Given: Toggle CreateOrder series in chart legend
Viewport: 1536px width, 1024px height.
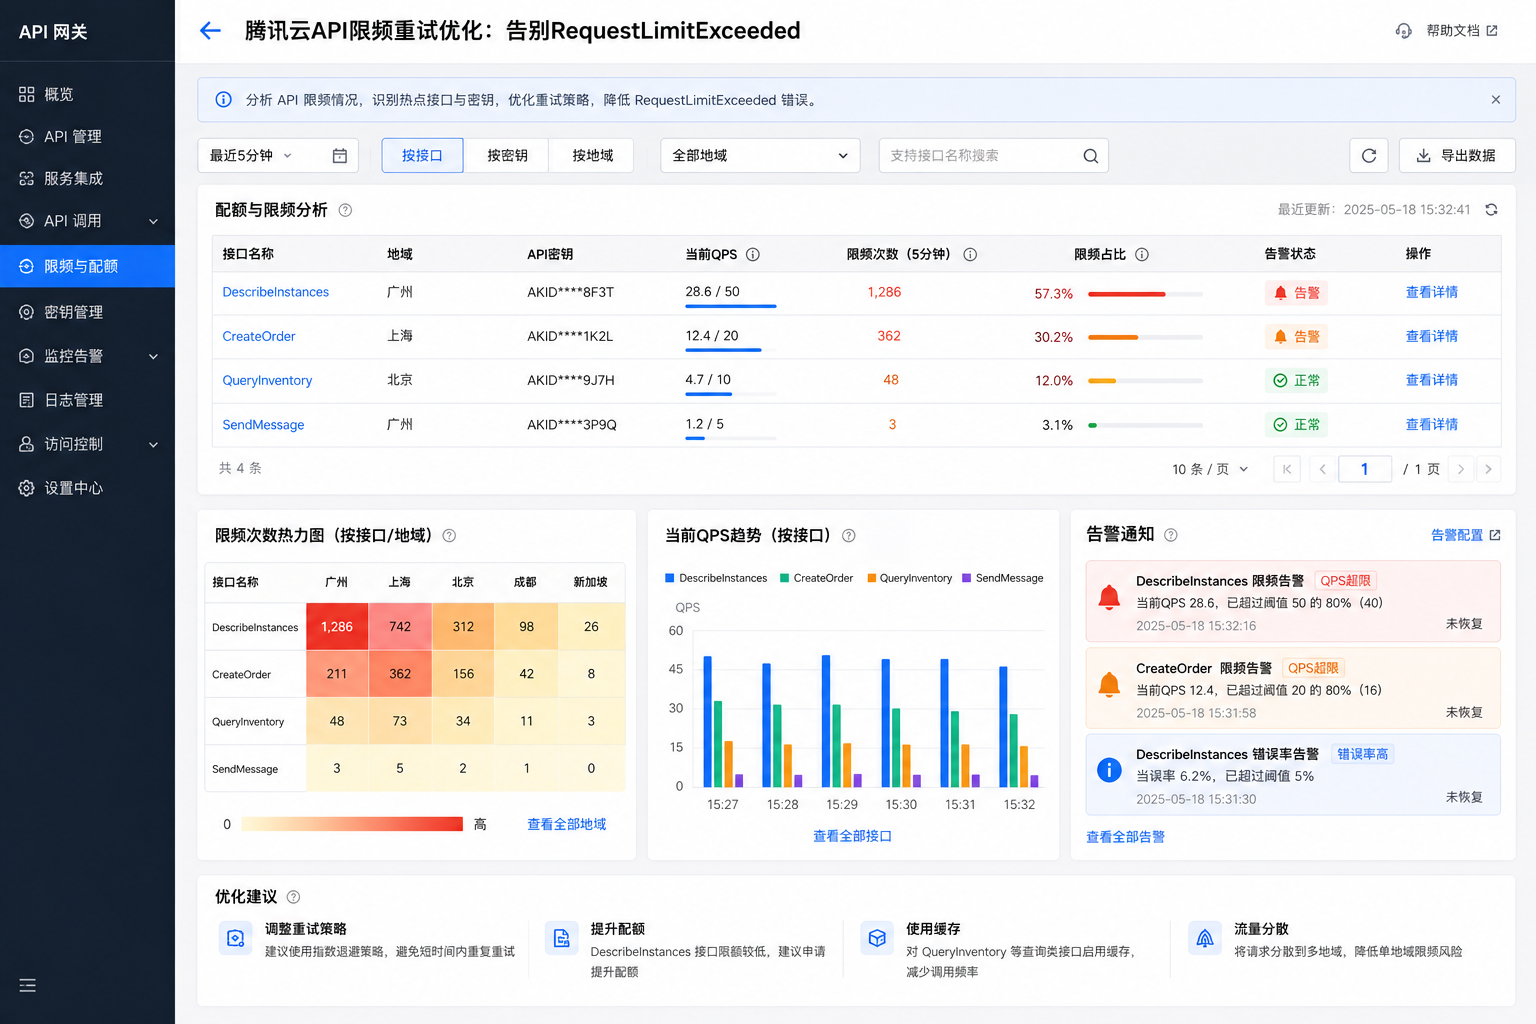Looking at the screenshot, I should 816,578.
